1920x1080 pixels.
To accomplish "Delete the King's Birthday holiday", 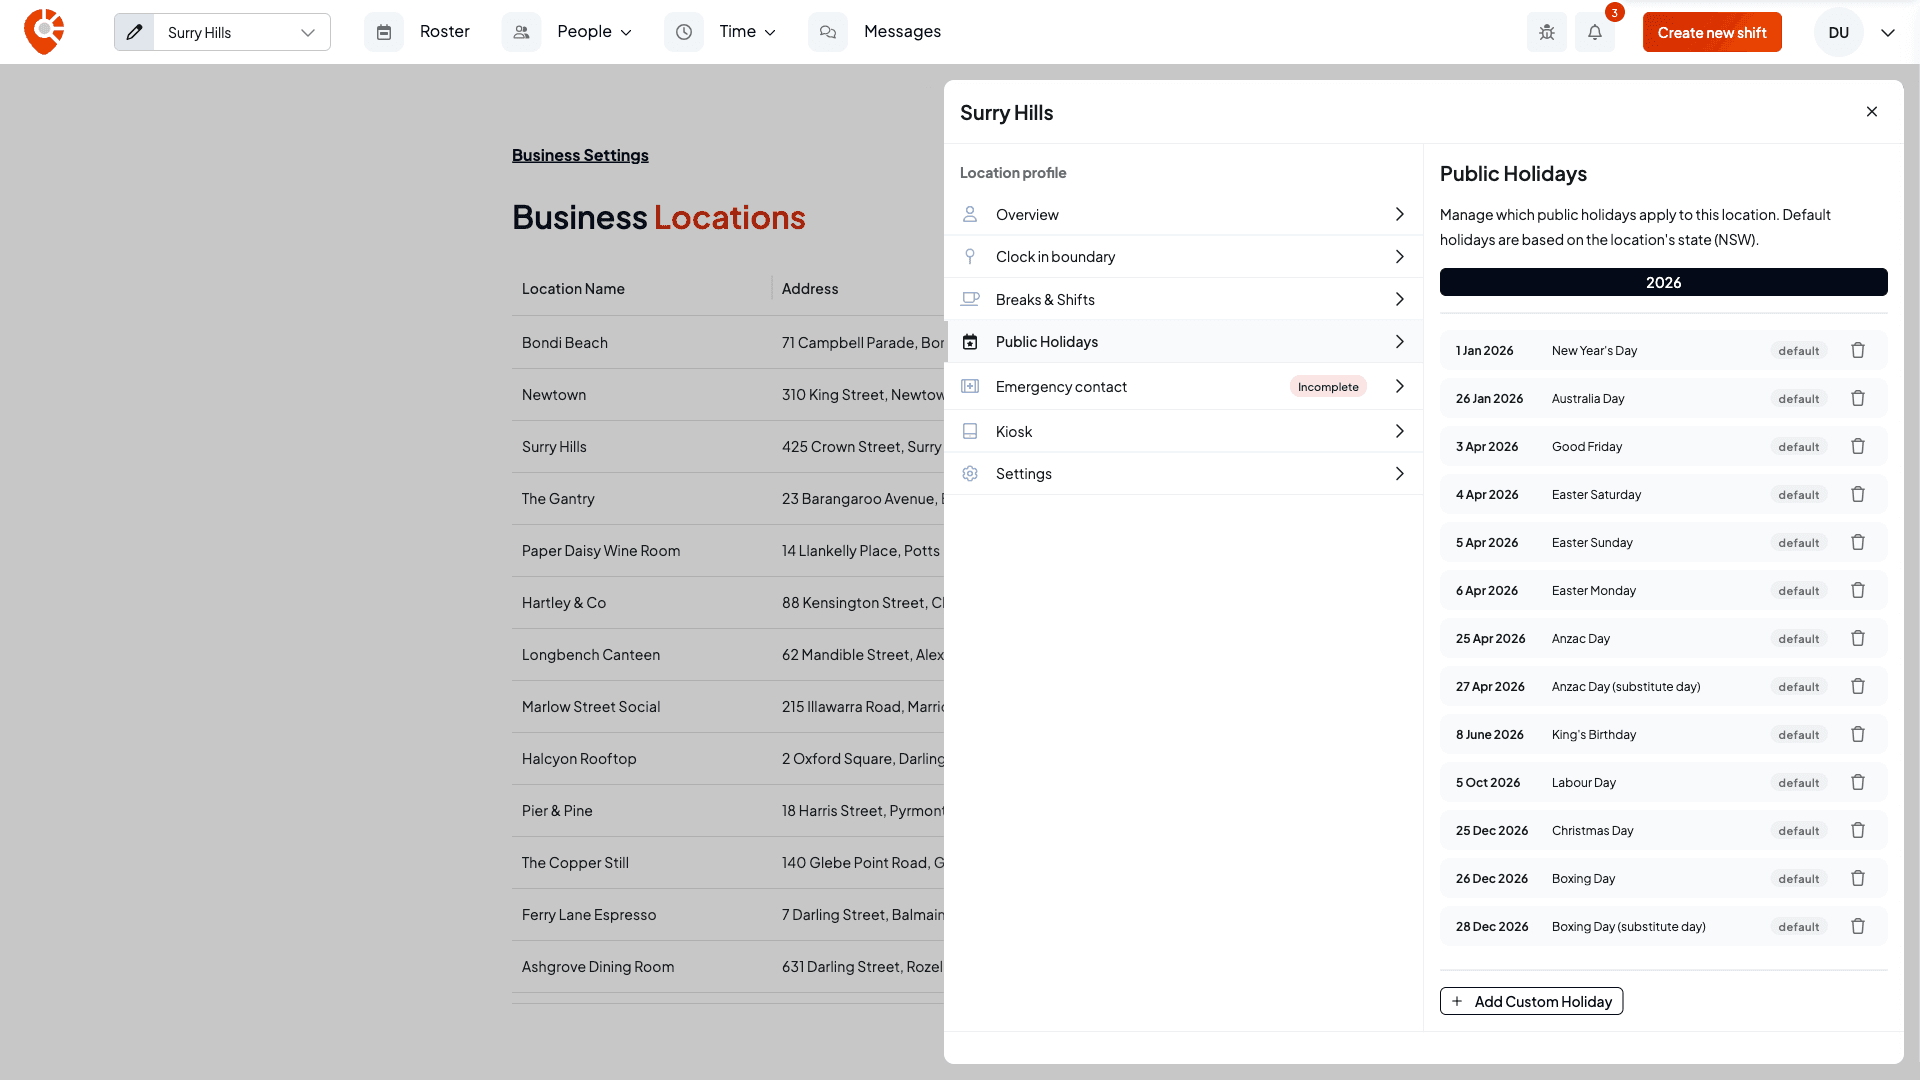I will point(1858,734).
